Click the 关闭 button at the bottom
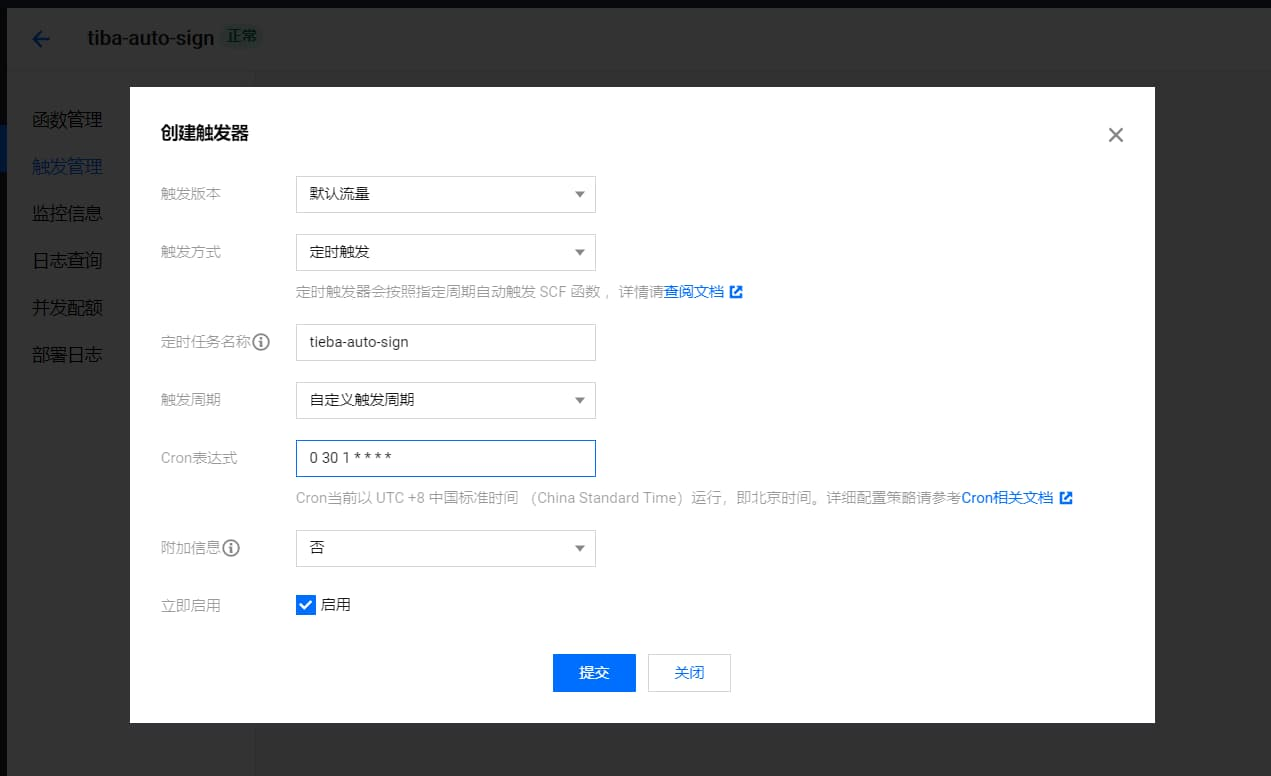Viewport: 1271px width, 776px height. point(689,672)
